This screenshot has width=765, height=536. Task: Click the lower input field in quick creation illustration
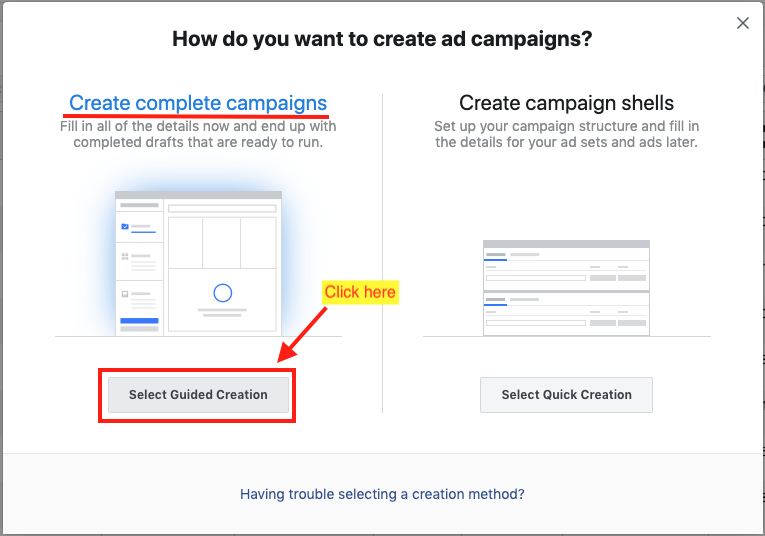point(535,322)
